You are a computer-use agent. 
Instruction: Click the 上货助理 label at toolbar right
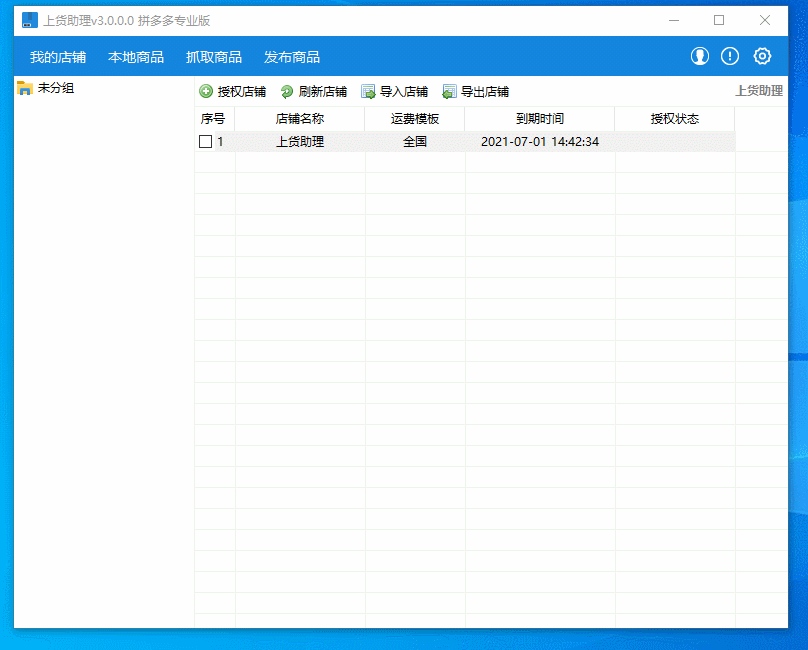[759, 91]
